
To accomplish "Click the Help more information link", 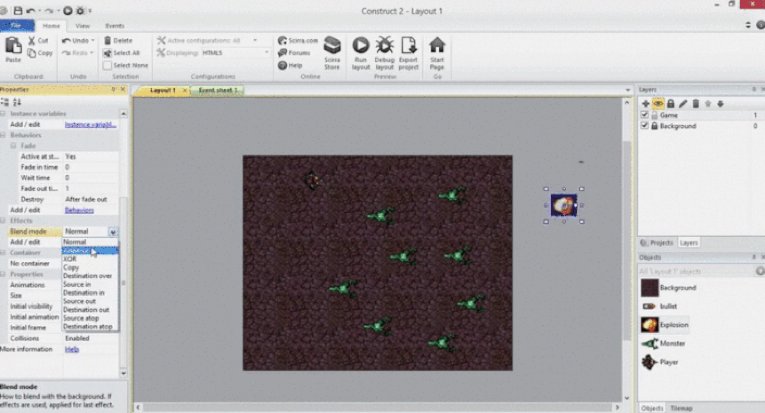I will tap(72, 349).
